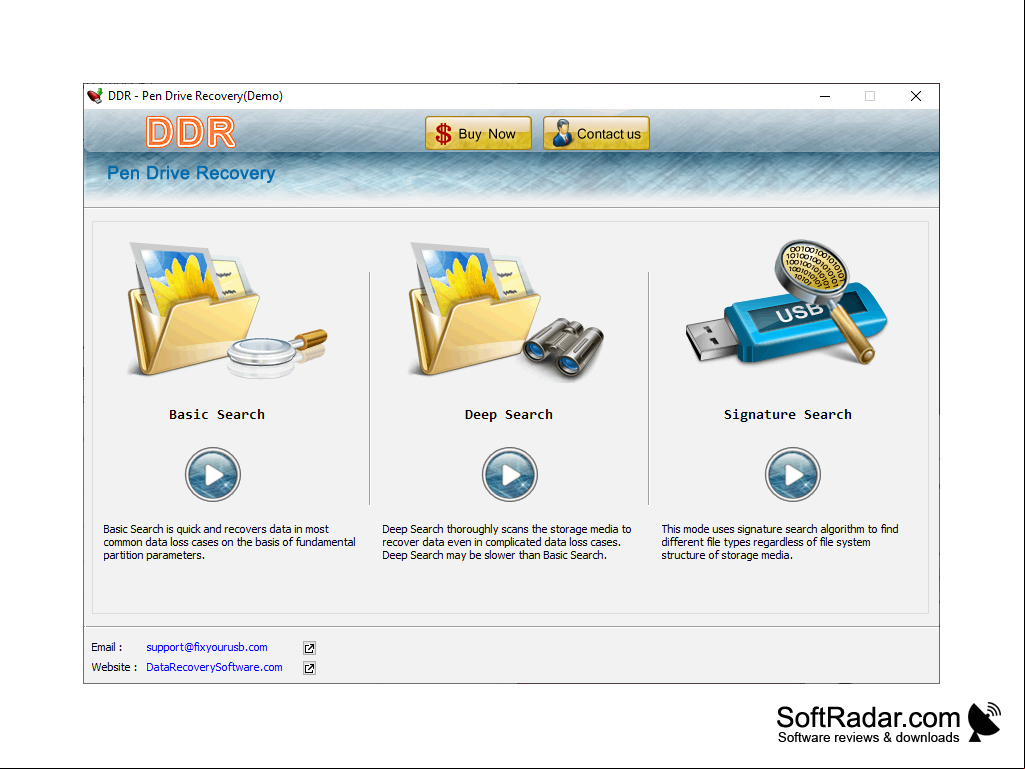The image size is (1025, 769).
Task: Click external-link icon next to email address
Action: 310,648
